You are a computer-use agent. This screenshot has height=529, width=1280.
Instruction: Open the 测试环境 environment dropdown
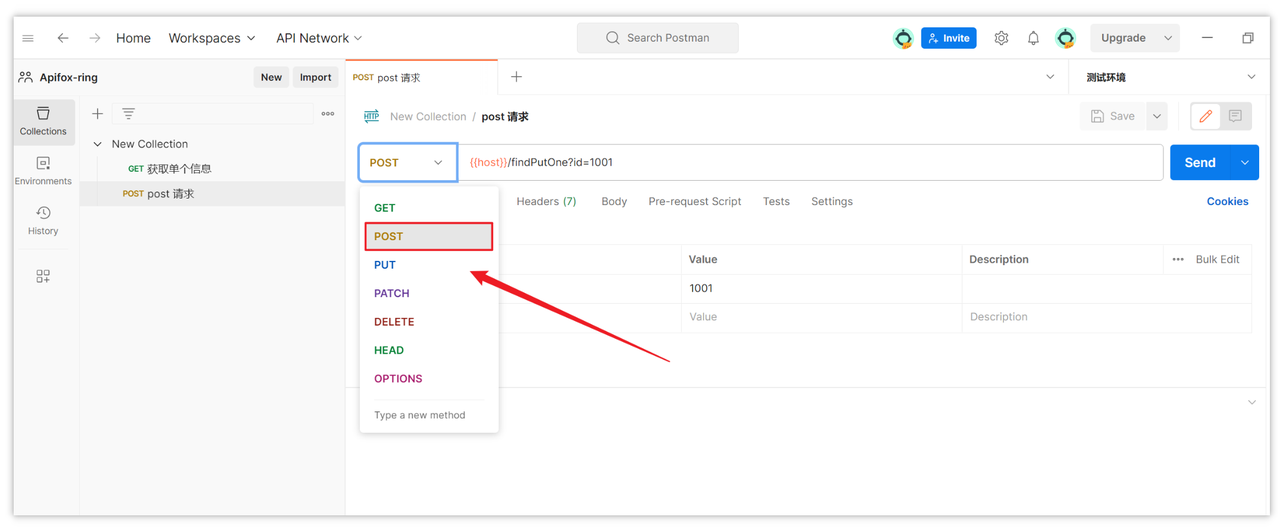(1169, 77)
